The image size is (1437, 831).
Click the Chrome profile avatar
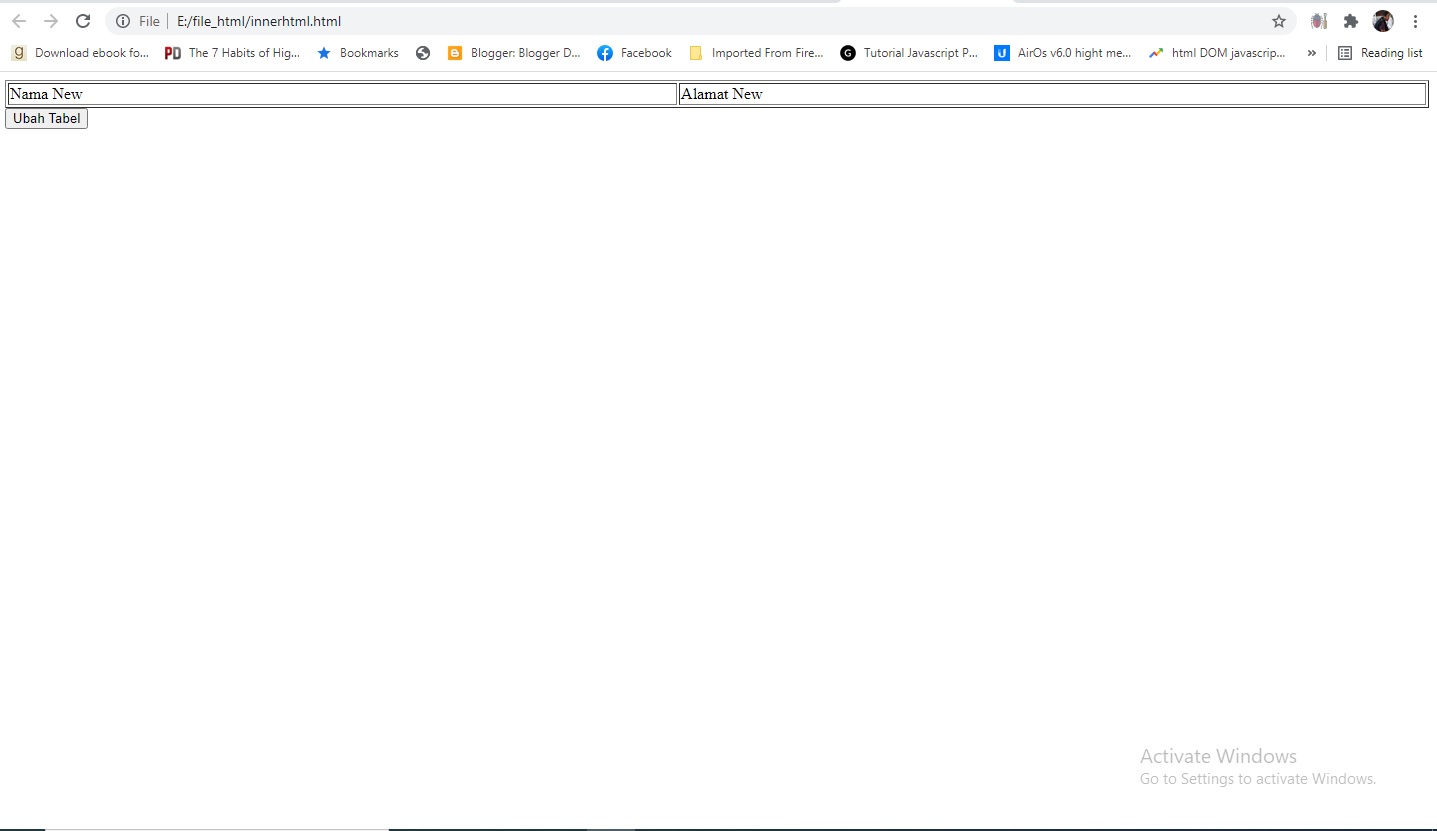(1383, 20)
